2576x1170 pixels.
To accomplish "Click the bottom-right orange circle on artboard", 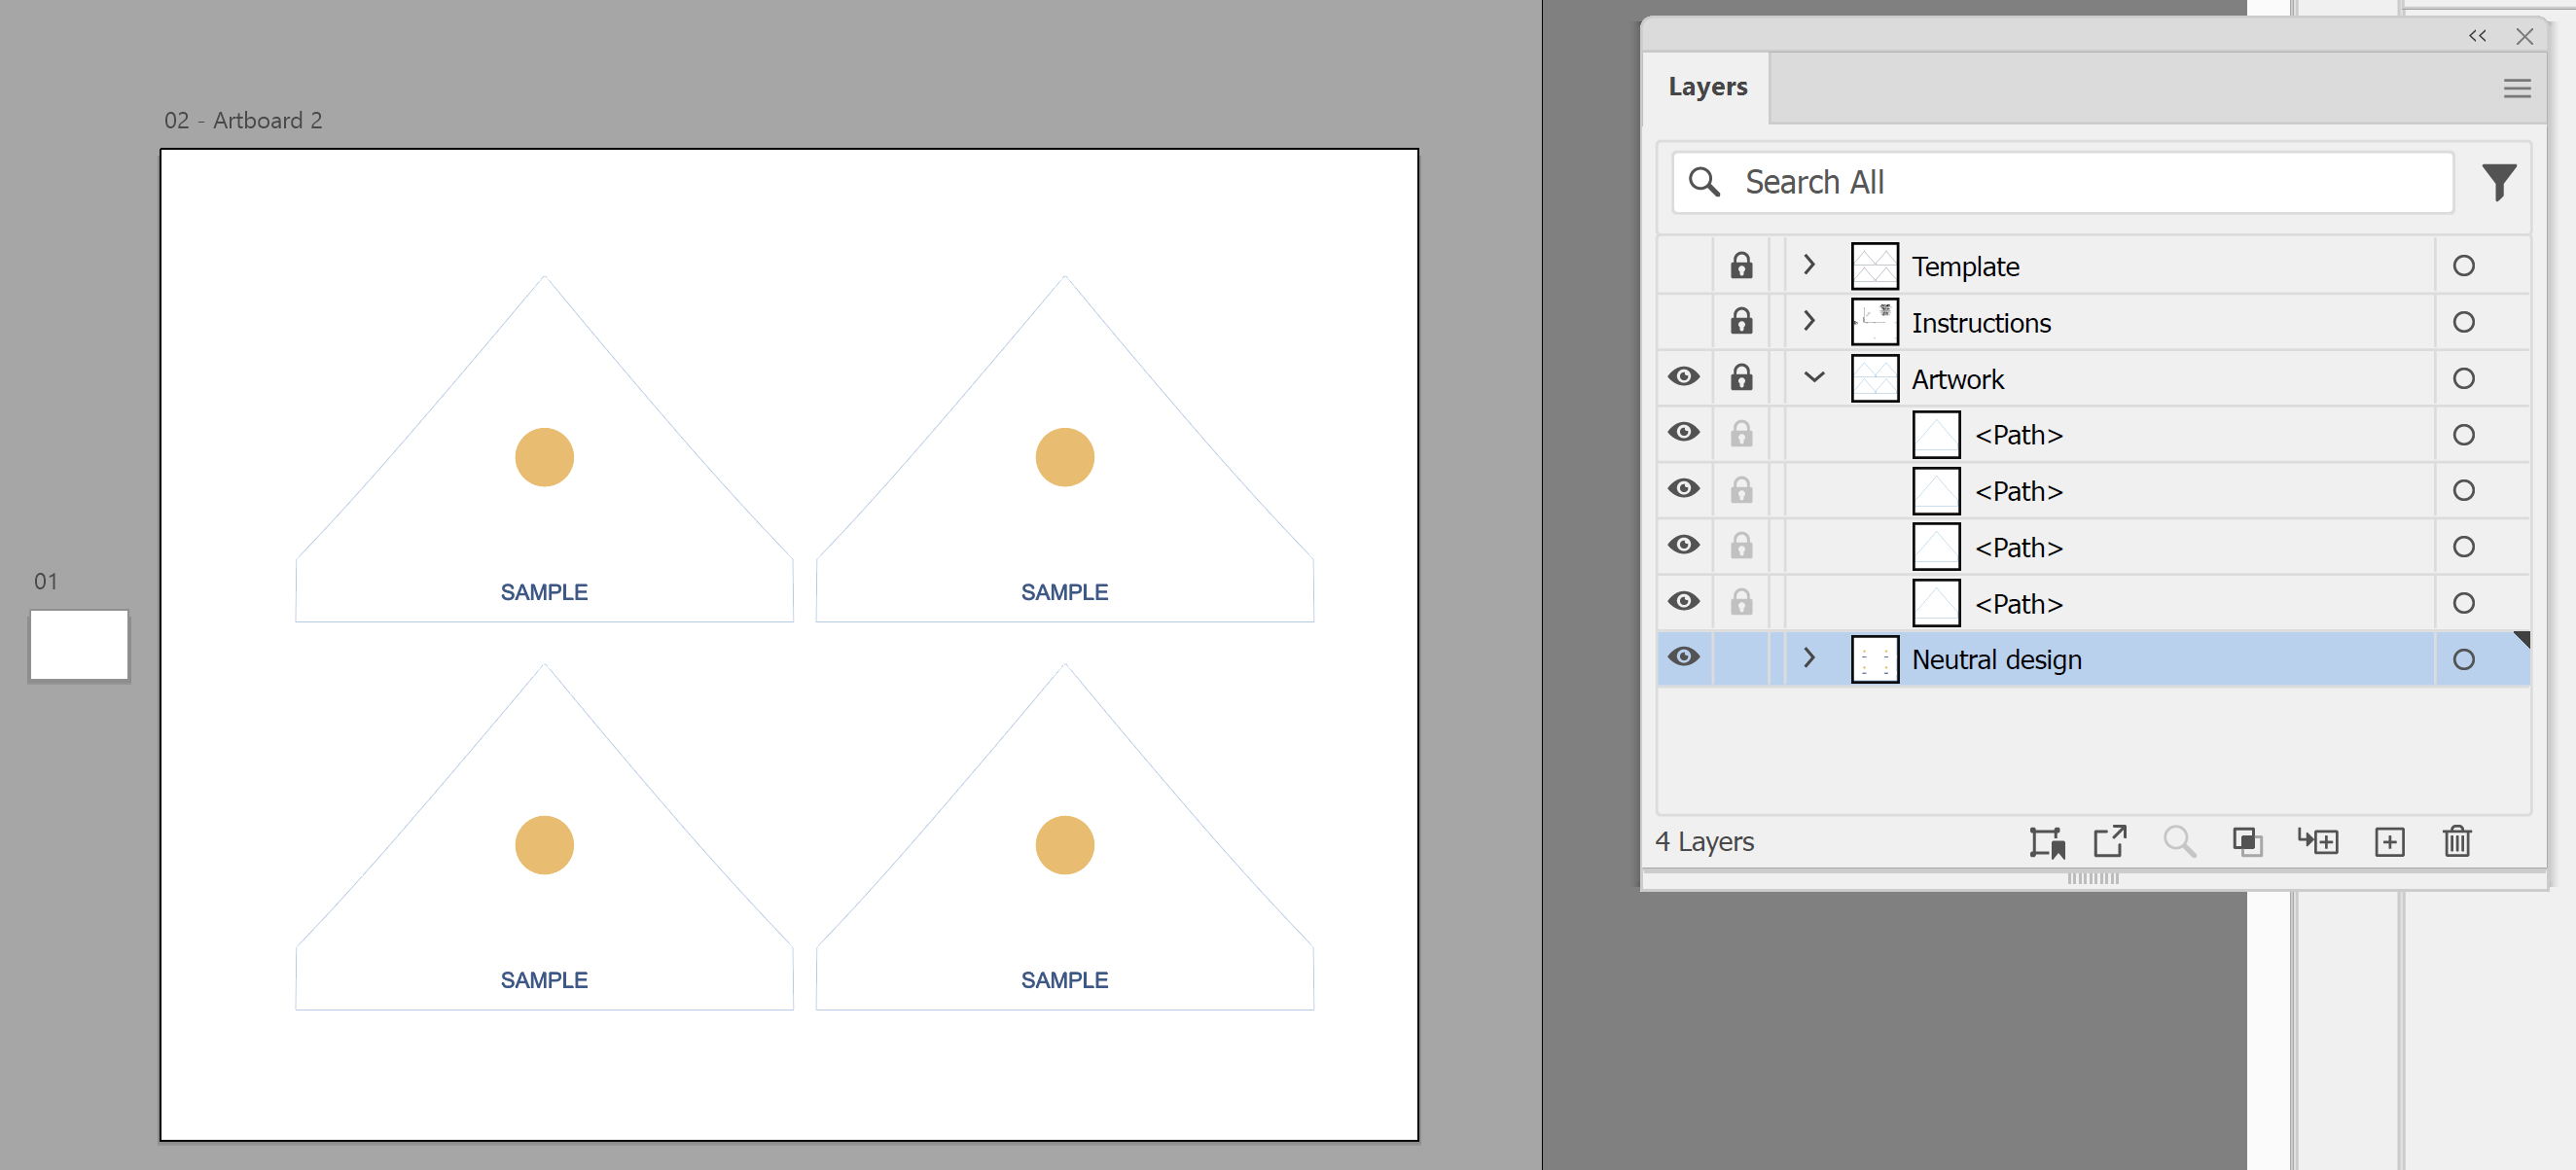I will (x=1064, y=845).
